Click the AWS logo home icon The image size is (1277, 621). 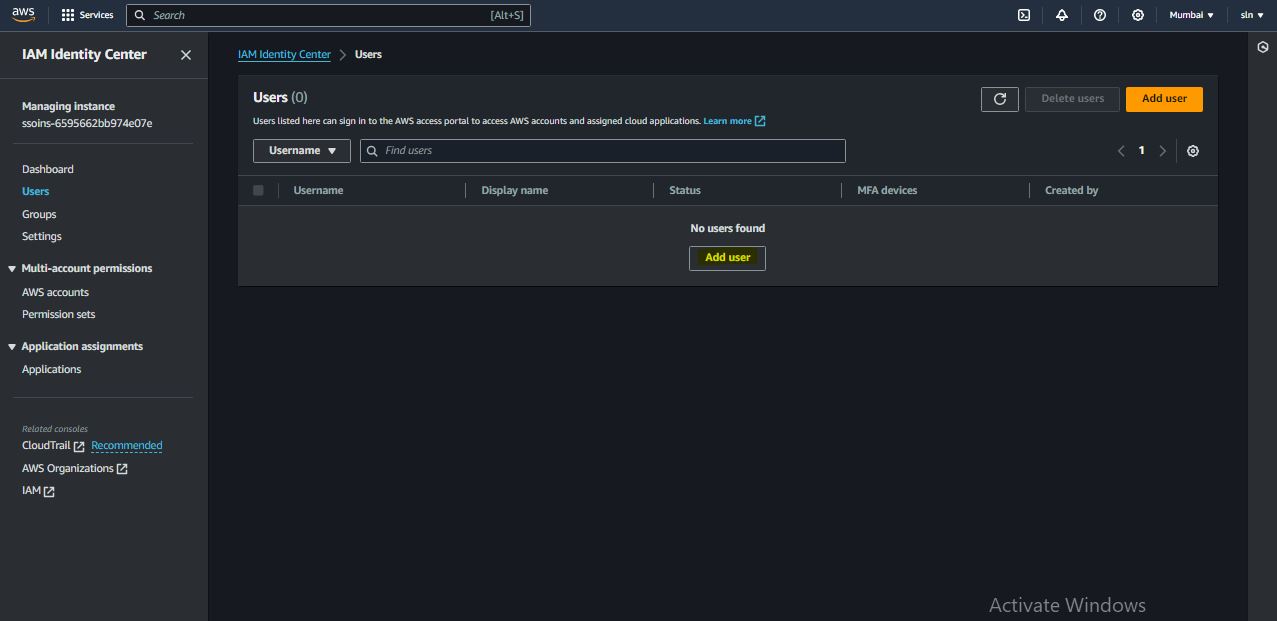(23, 14)
